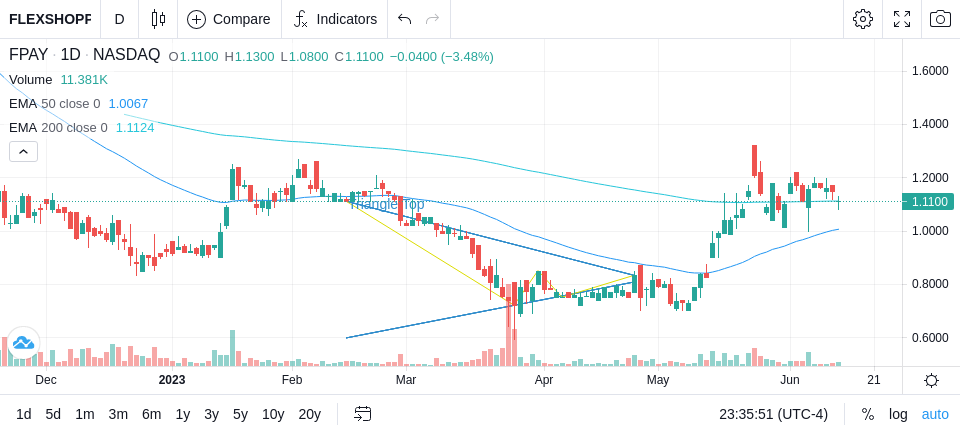Select the 20y time range
The image size is (960, 433).
coord(310,415)
